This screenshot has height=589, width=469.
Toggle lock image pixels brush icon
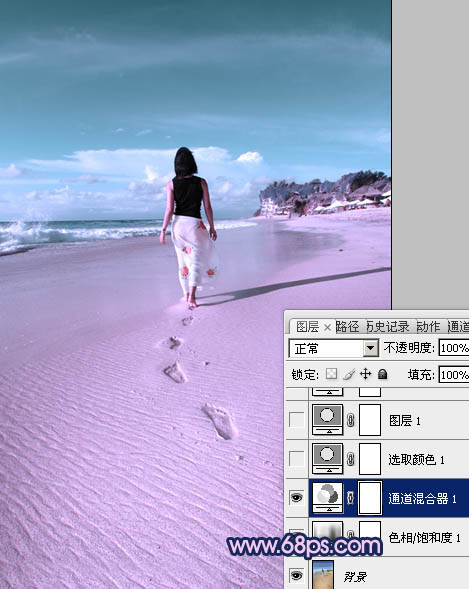[x=349, y=374]
